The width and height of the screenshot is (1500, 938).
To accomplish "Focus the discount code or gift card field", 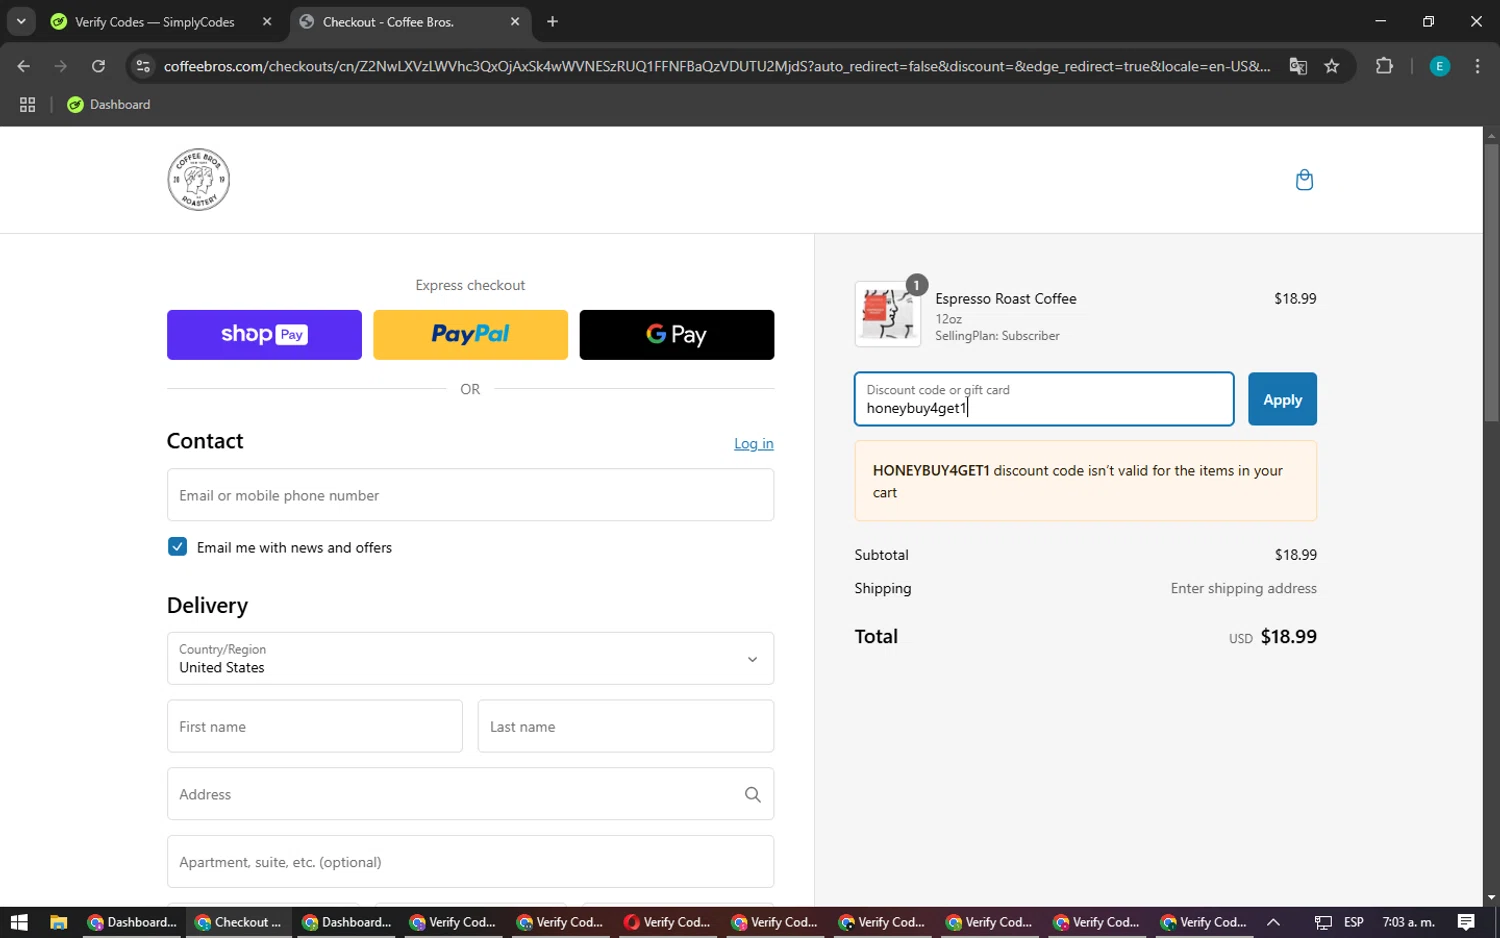I will click(1044, 399).
